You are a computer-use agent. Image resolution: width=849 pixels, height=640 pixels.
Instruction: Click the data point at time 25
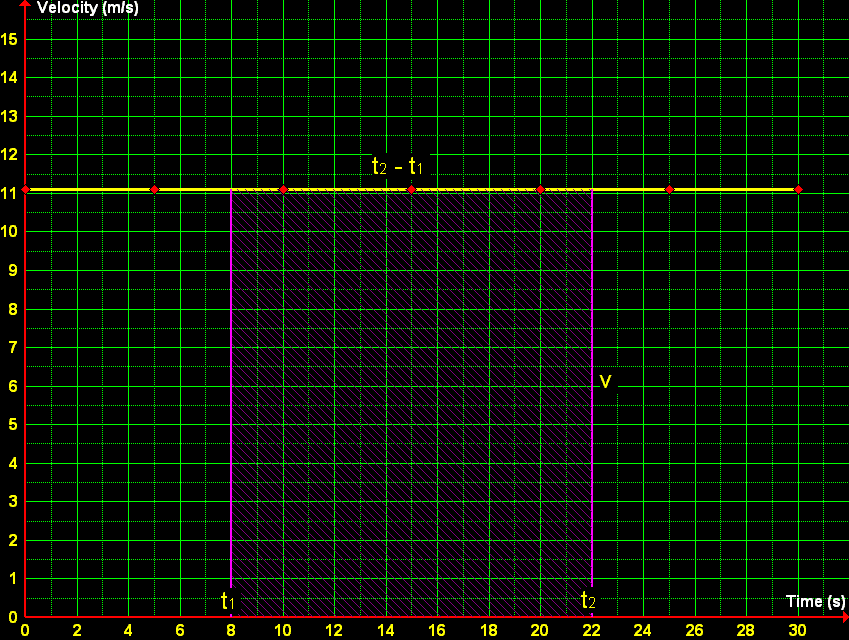point(668,188)
